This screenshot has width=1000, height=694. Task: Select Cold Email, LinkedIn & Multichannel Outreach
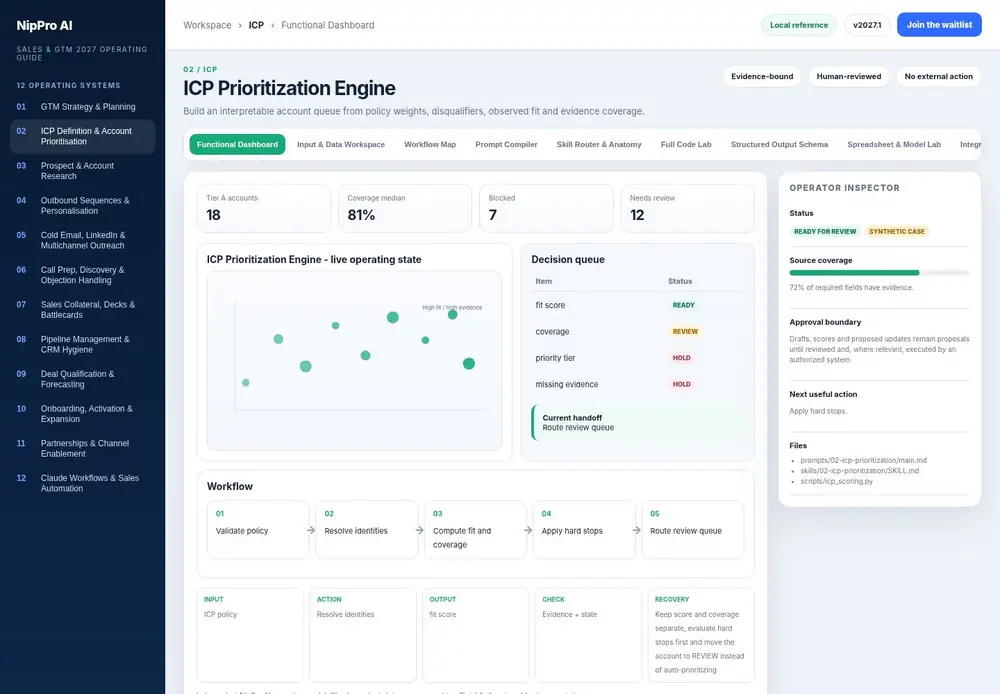(x=82, y=240)
